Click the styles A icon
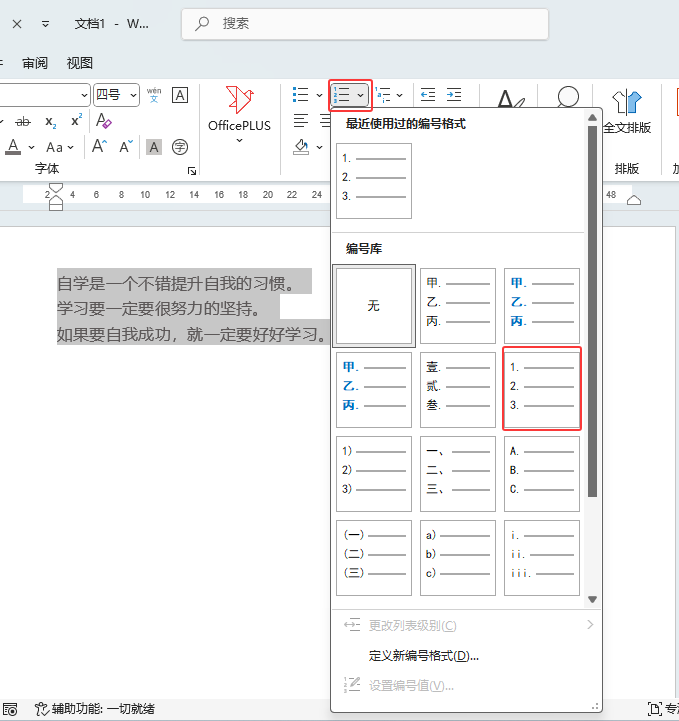This screenshot has width=679, height=721. click(x=510, y=97)
